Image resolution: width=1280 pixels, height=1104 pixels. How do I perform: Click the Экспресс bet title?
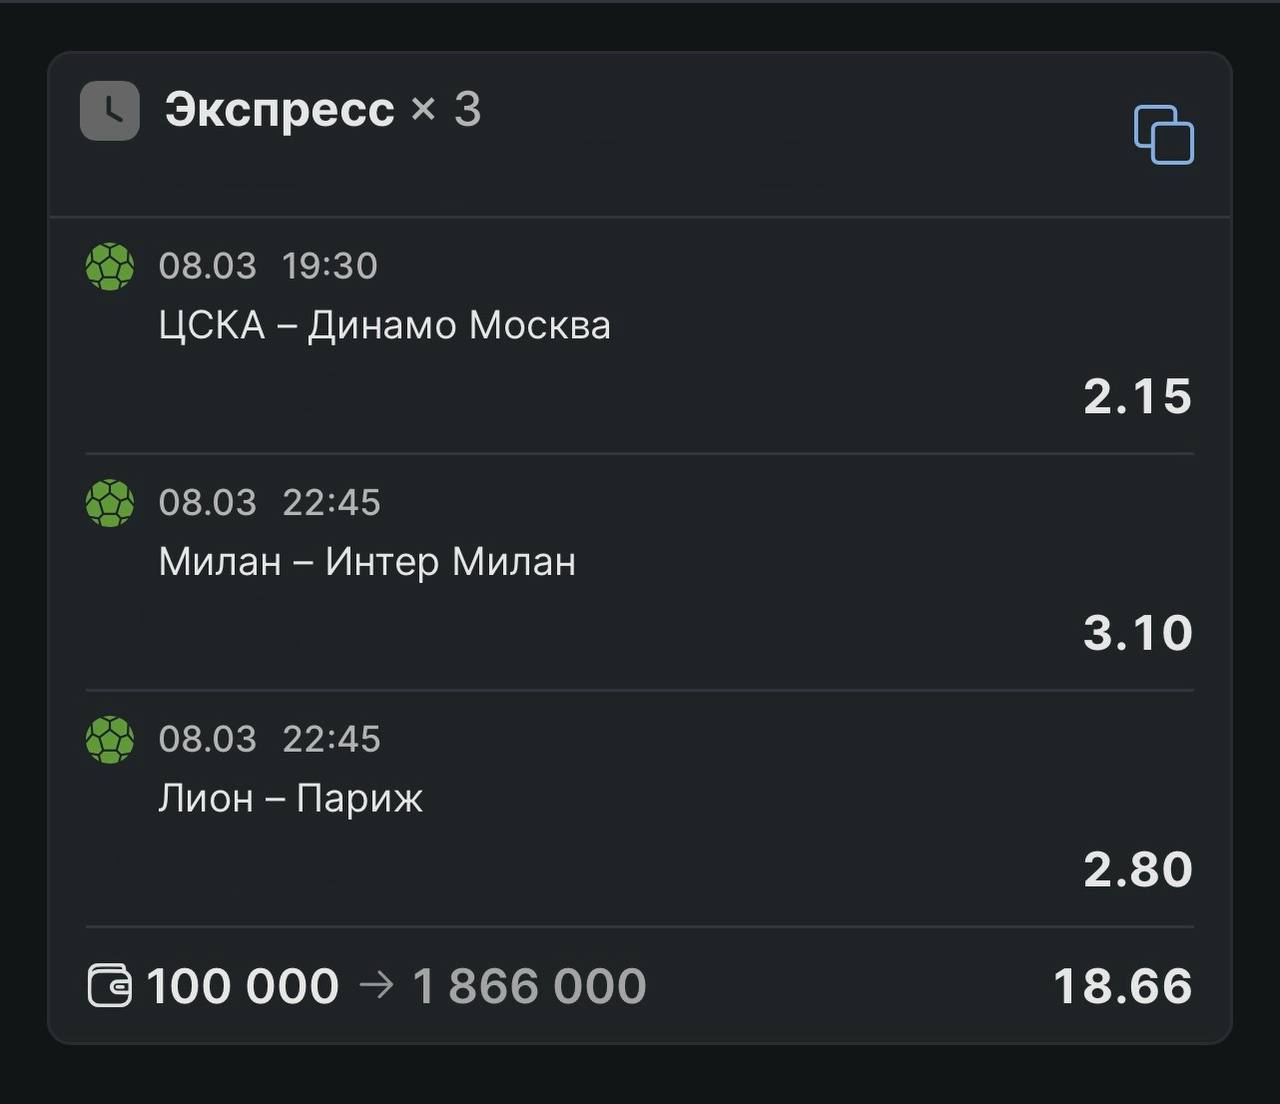point(279,109)
